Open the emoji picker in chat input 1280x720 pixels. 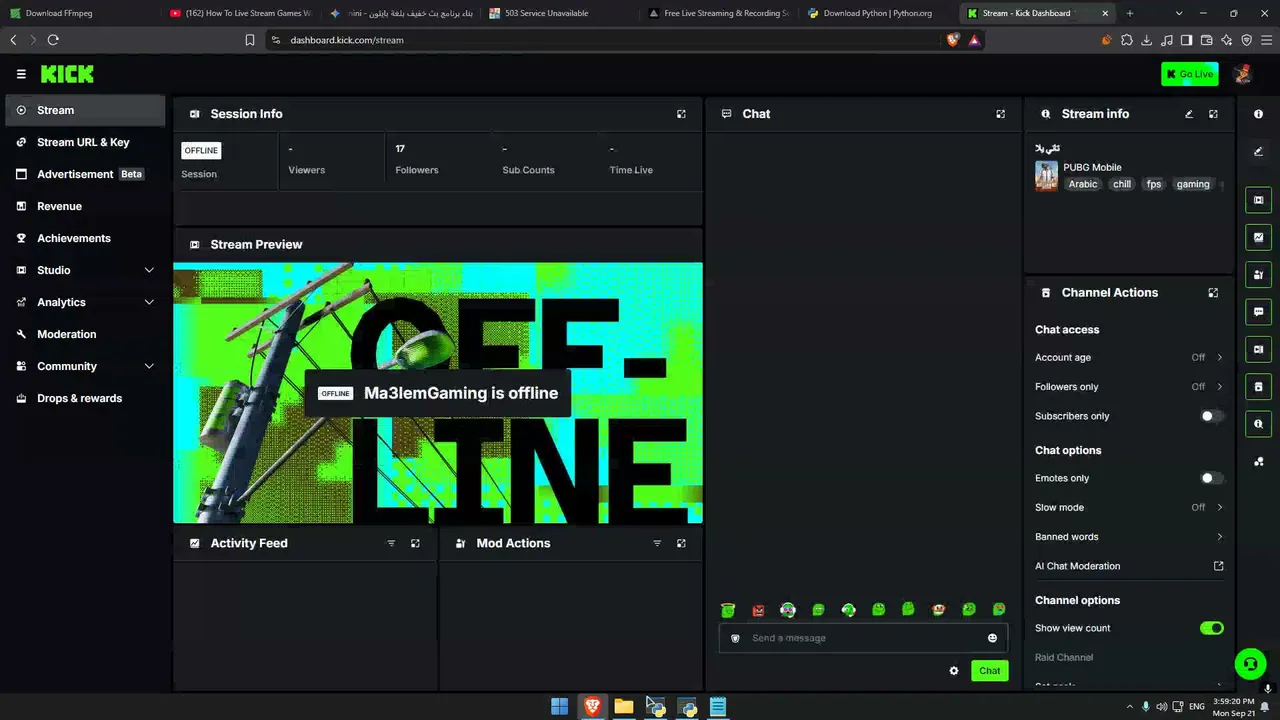992,638
